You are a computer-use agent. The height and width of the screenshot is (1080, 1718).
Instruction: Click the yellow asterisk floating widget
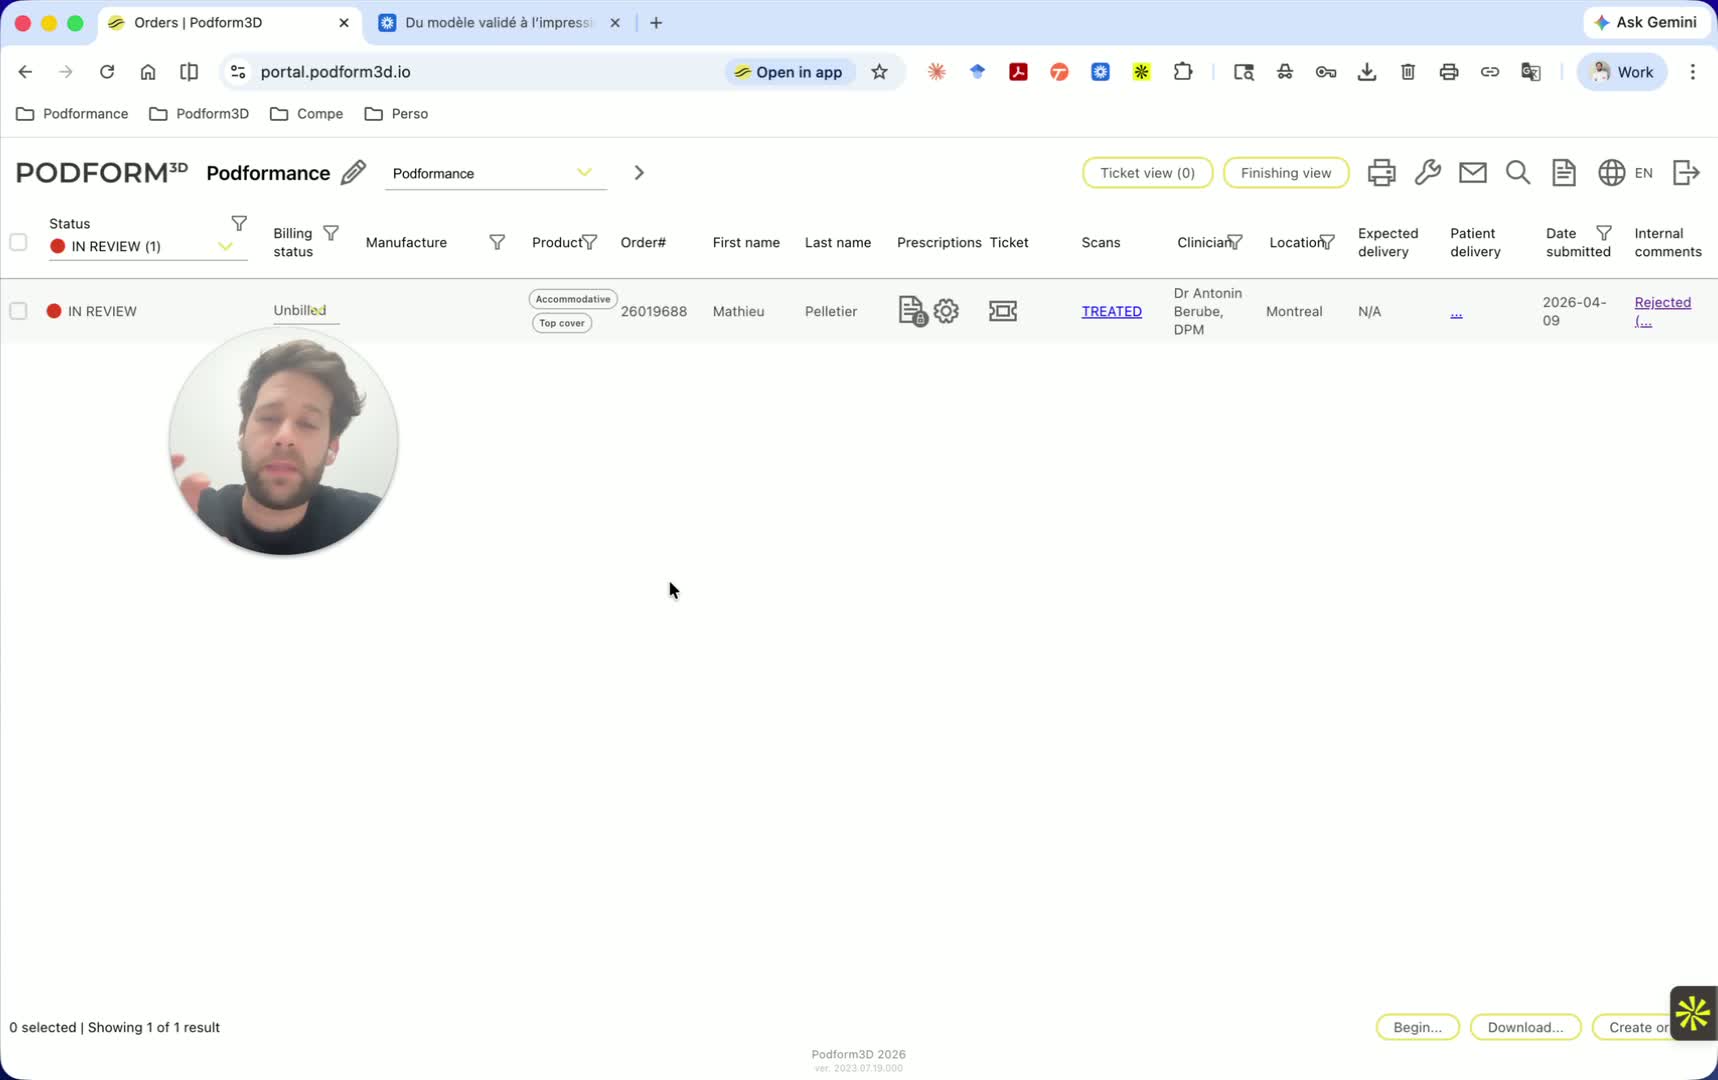click(x=1693, y=1013)
